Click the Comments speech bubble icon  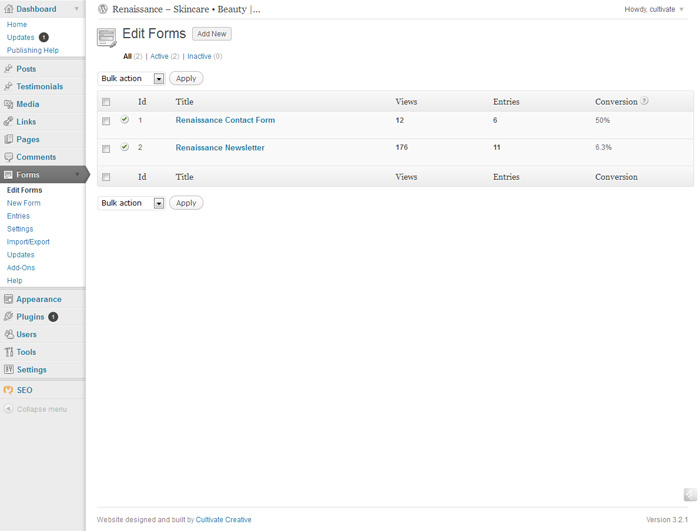[x=8, y=157]
